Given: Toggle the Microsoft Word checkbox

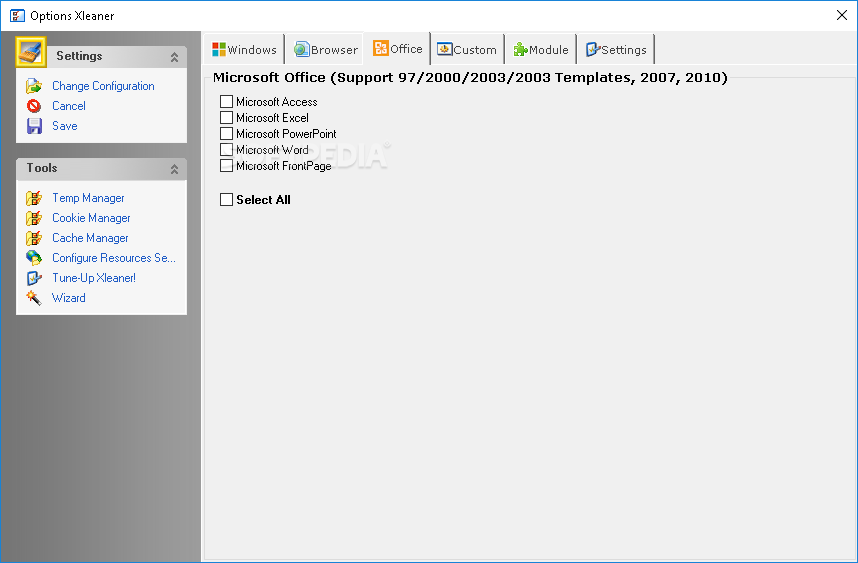Looking at the screenshot, I should click(227, 150).
